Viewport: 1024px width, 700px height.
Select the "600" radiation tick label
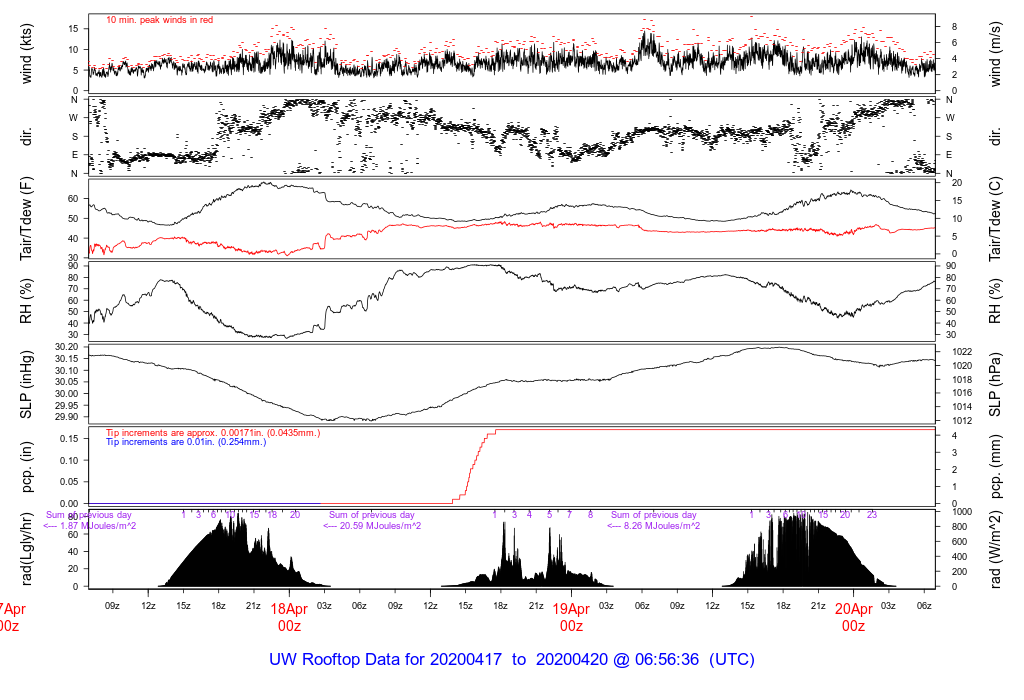pyautogui.click(x=960, y=542)
